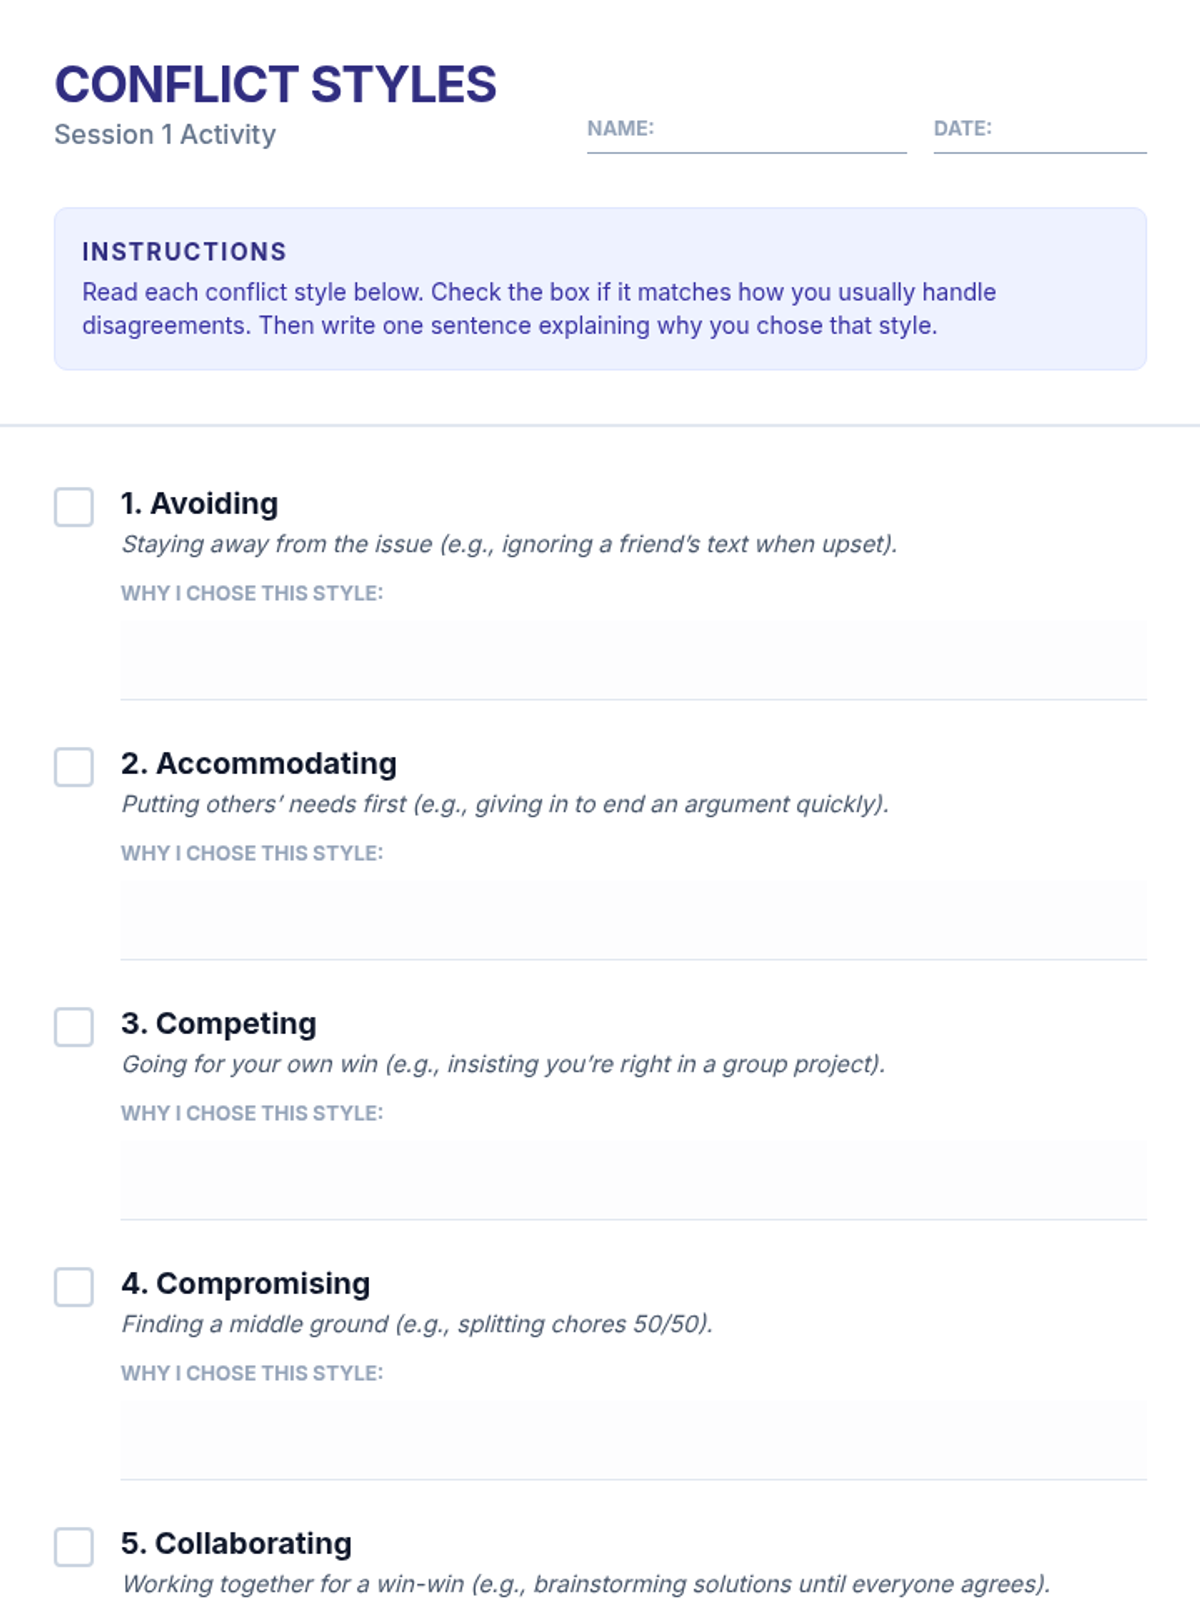This screenshot has width=1200, height=1600.
Task: Select the Compromising style checkbox
Action: point(74,1287)
